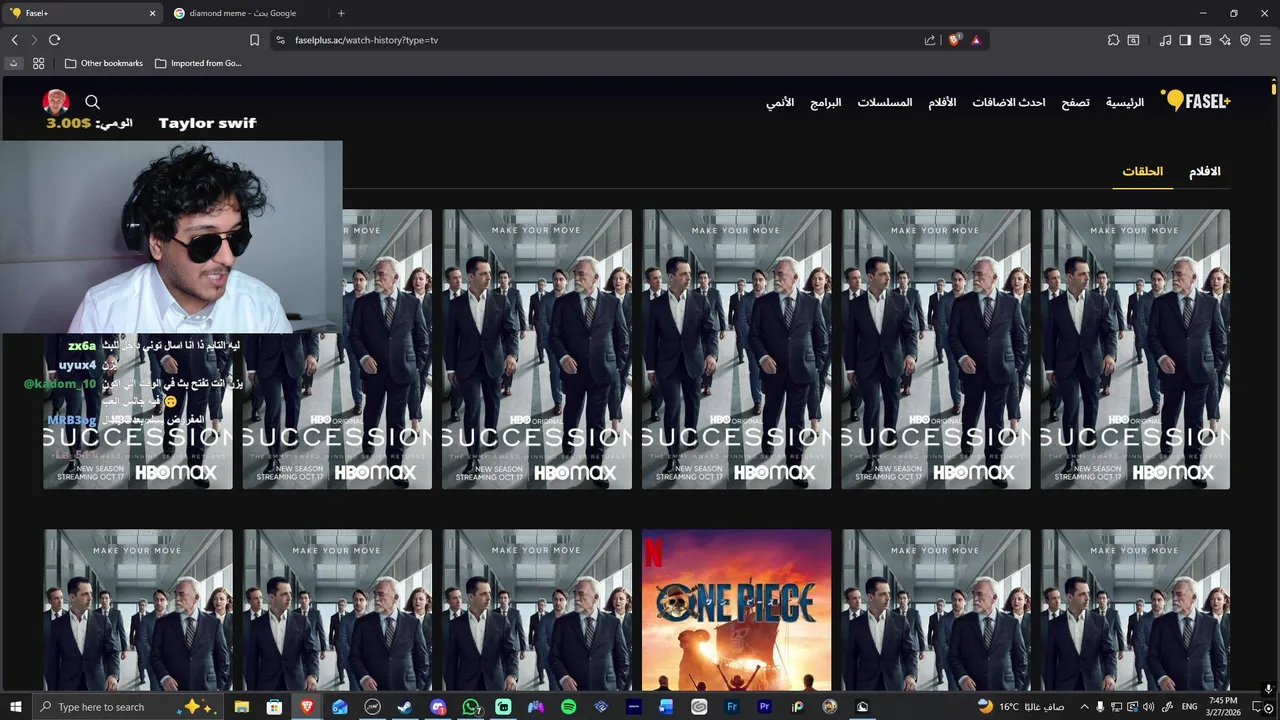Open the share icon in address bar

[930, 40]
